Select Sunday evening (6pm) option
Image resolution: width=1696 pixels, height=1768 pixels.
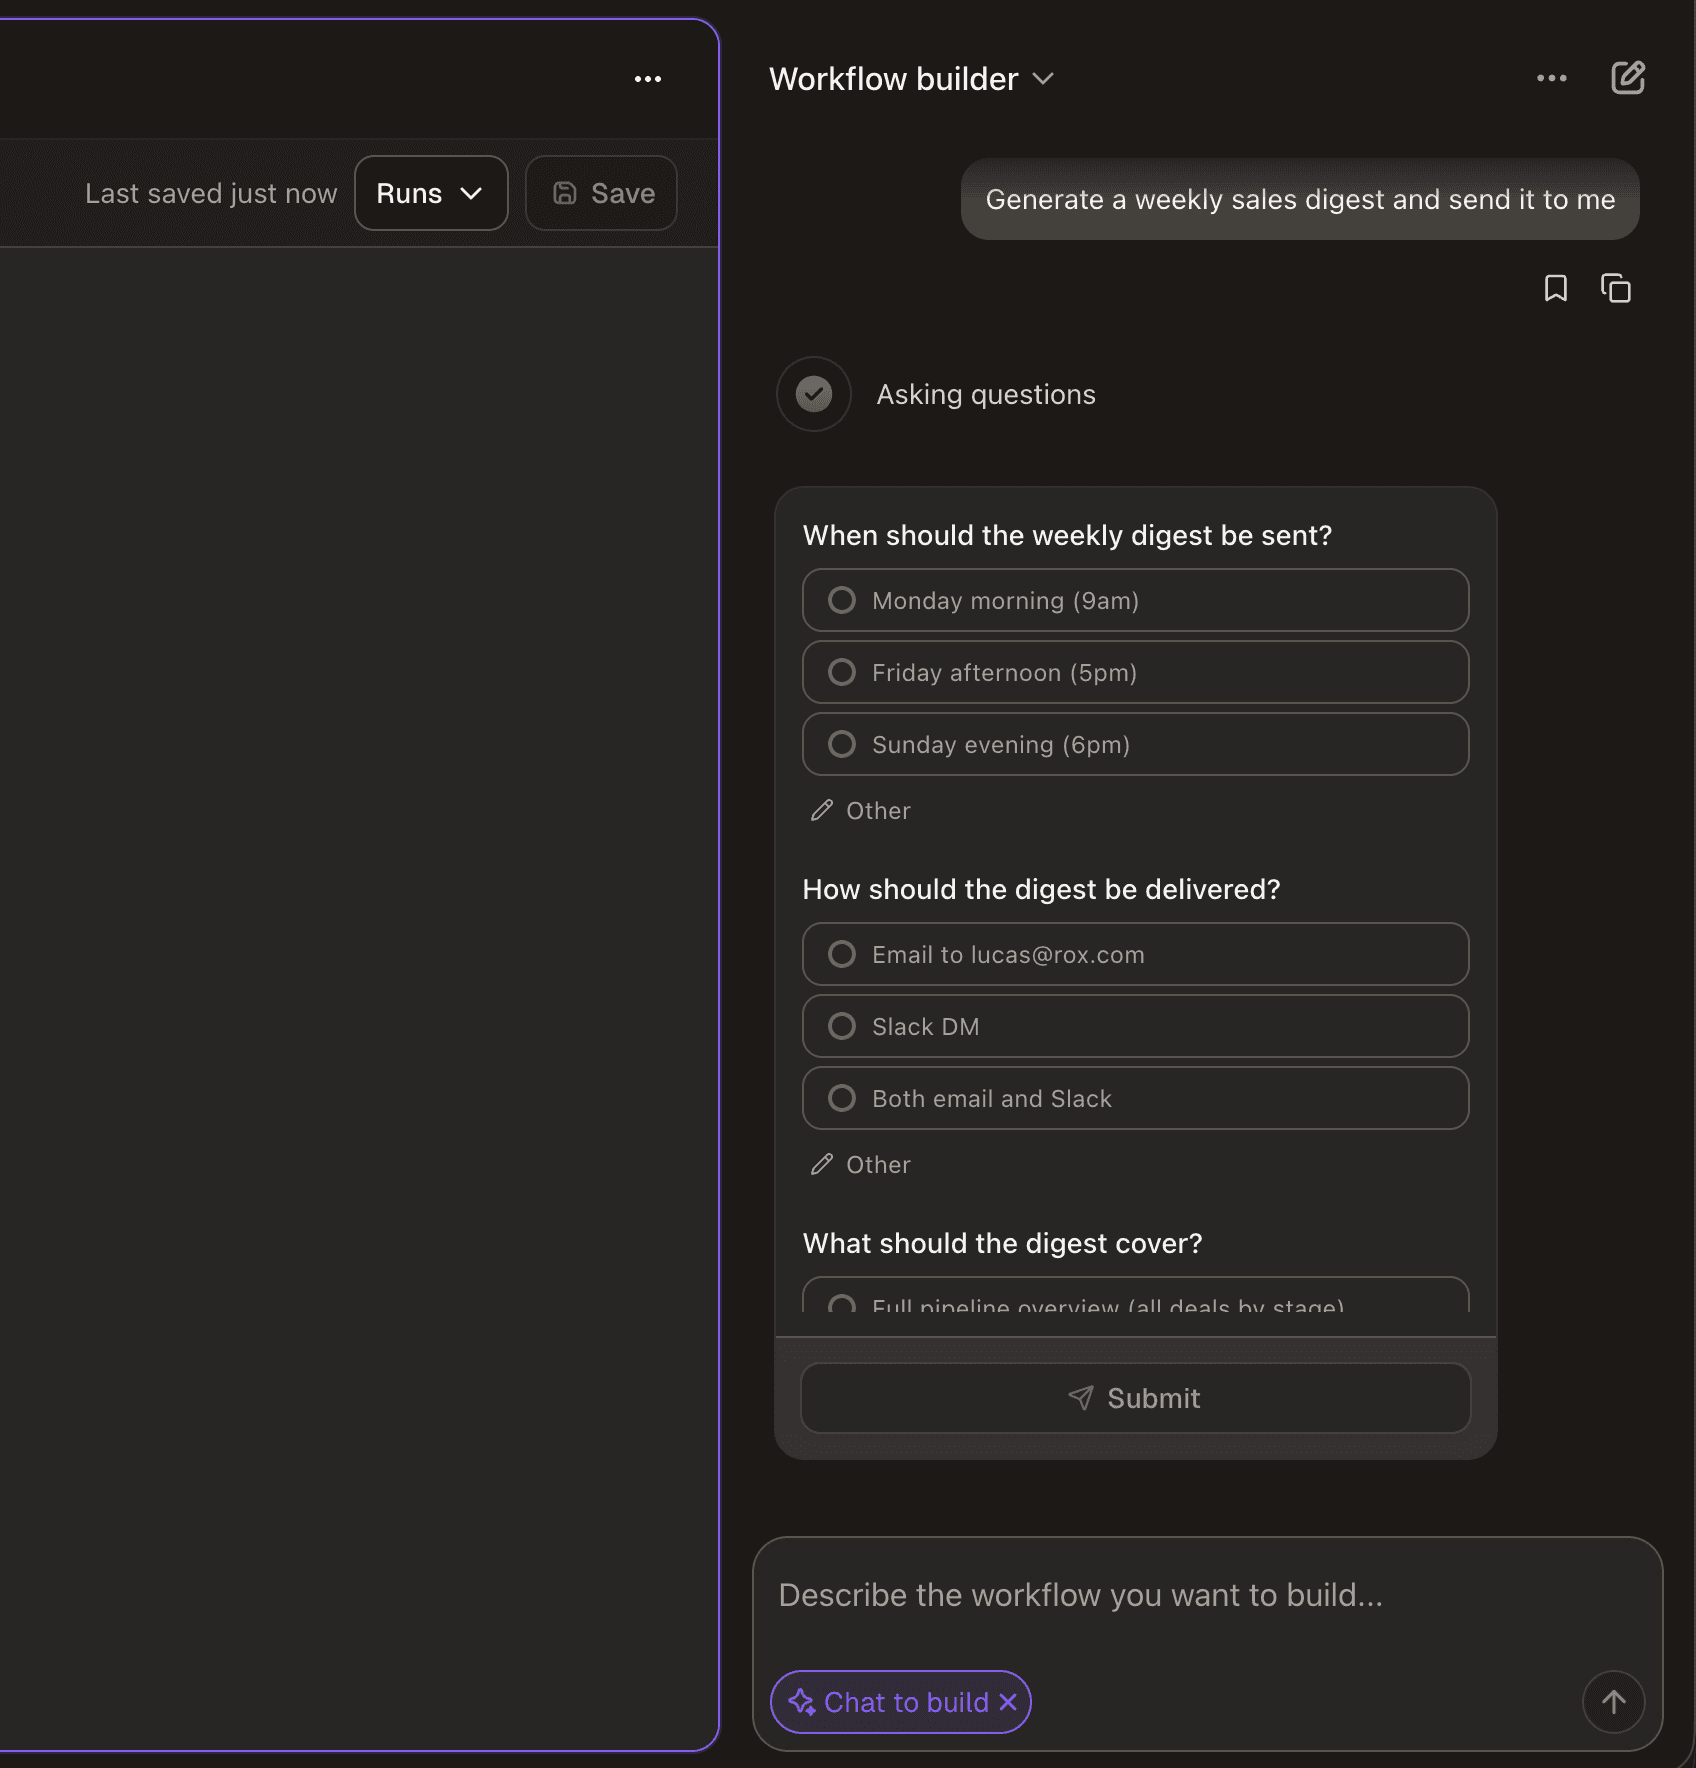pos(1134,744)
